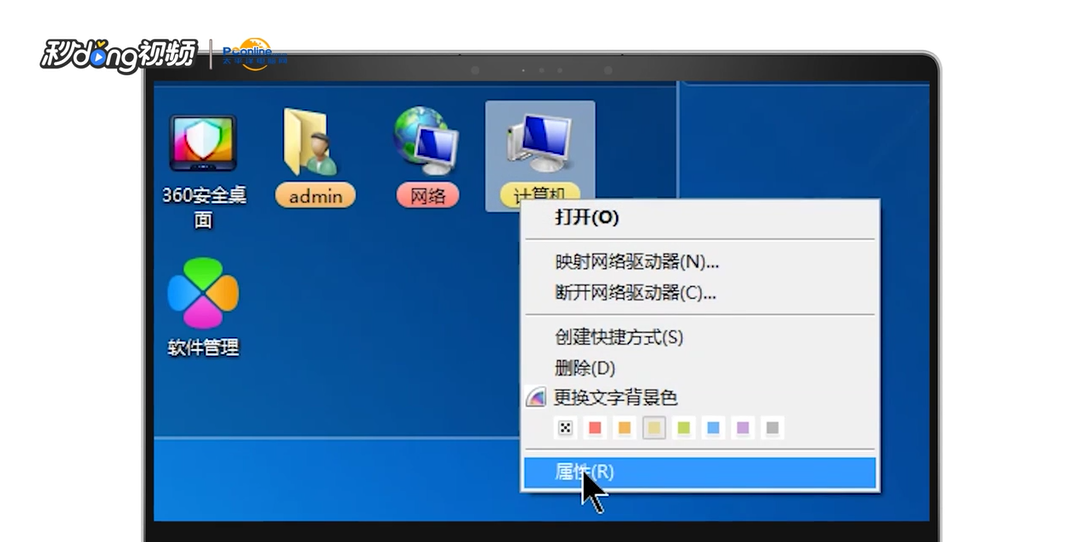
Task: Click the 软件管理 label text
Action: coord(204,347)
